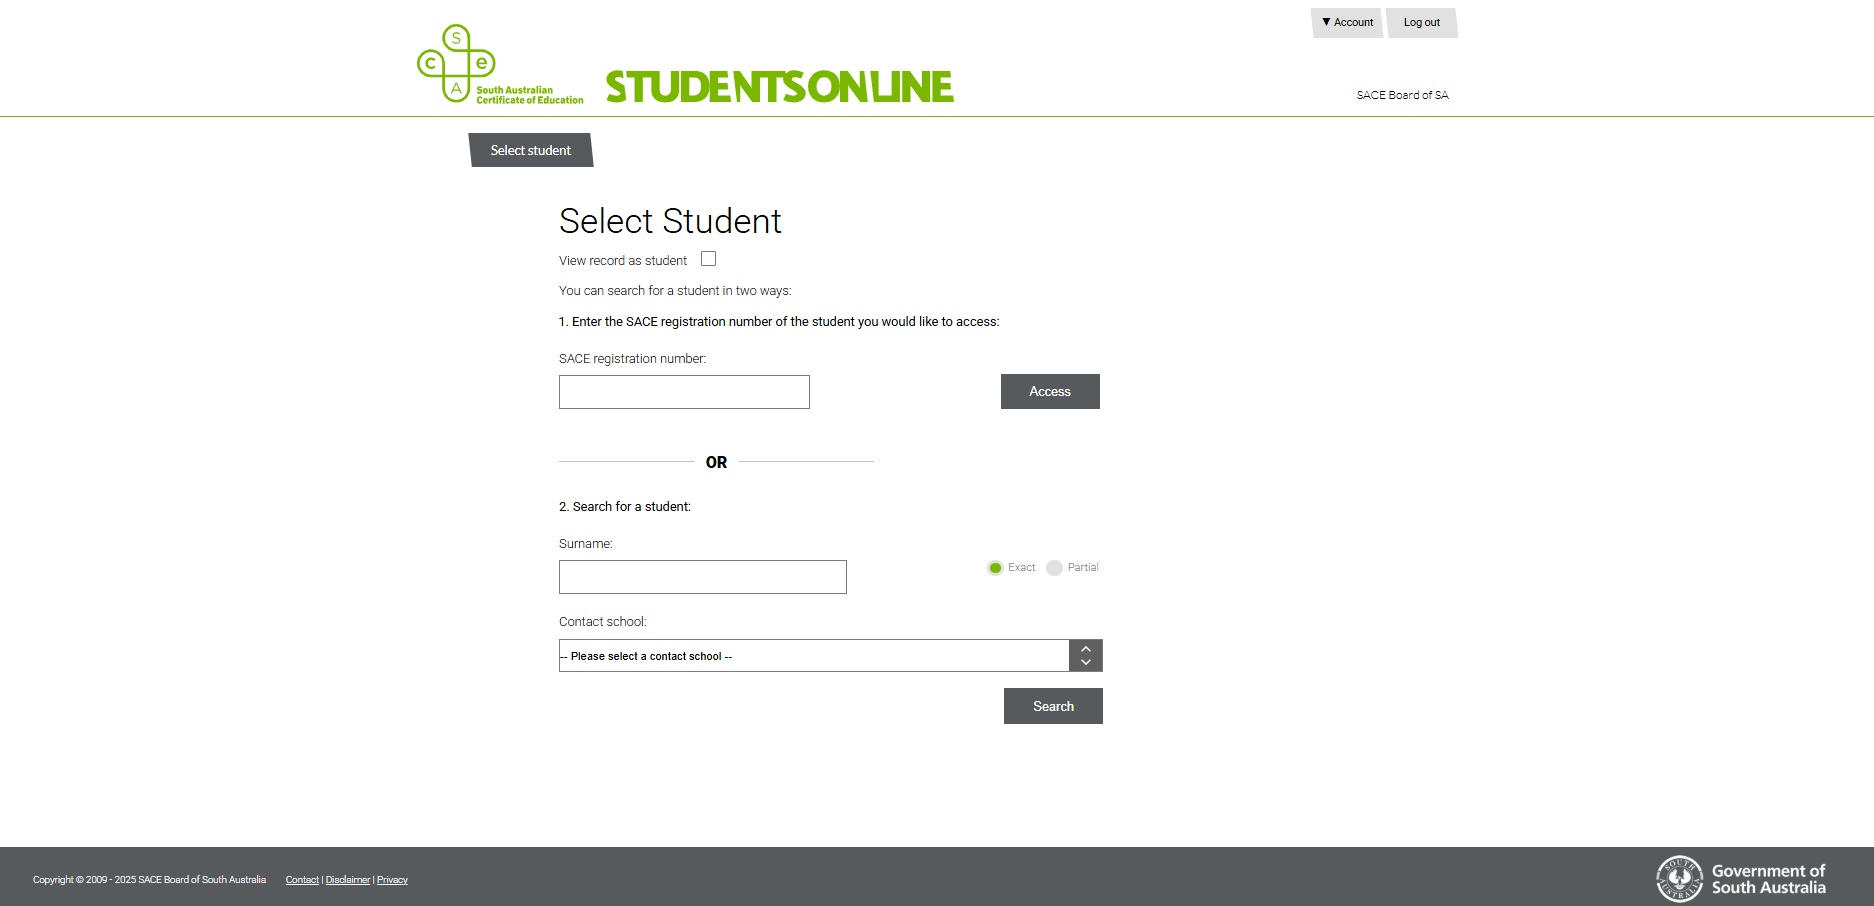Image resolution: width=1874 pixels, height=906 pixels.
Task: Click the Select Student page heading
Action: coord(670,221)
